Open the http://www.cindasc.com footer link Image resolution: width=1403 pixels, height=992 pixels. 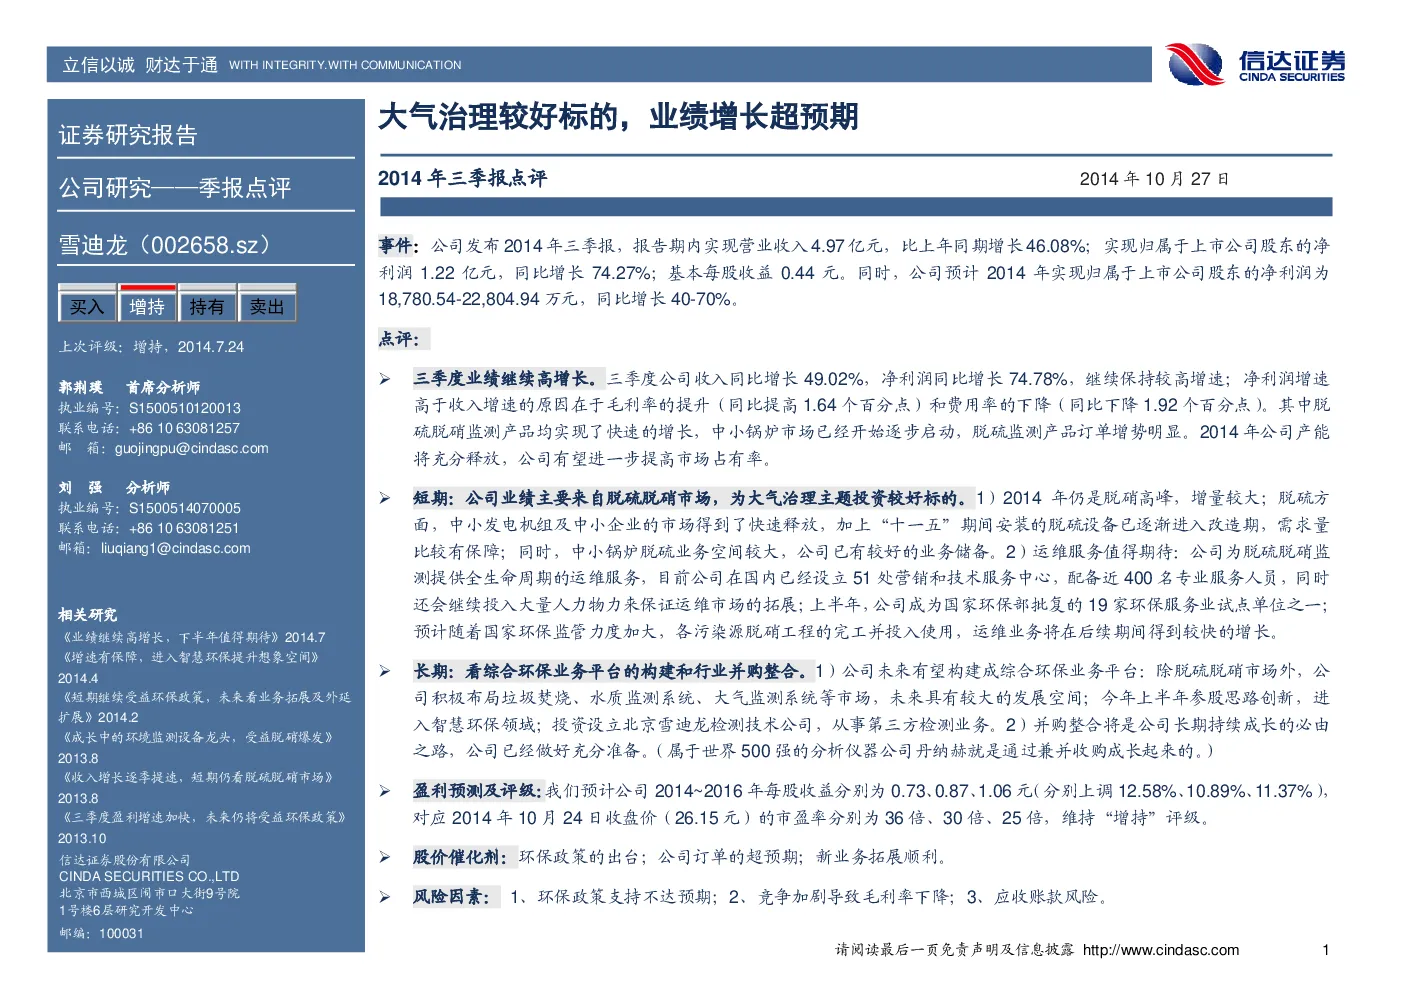[1161, 950]
